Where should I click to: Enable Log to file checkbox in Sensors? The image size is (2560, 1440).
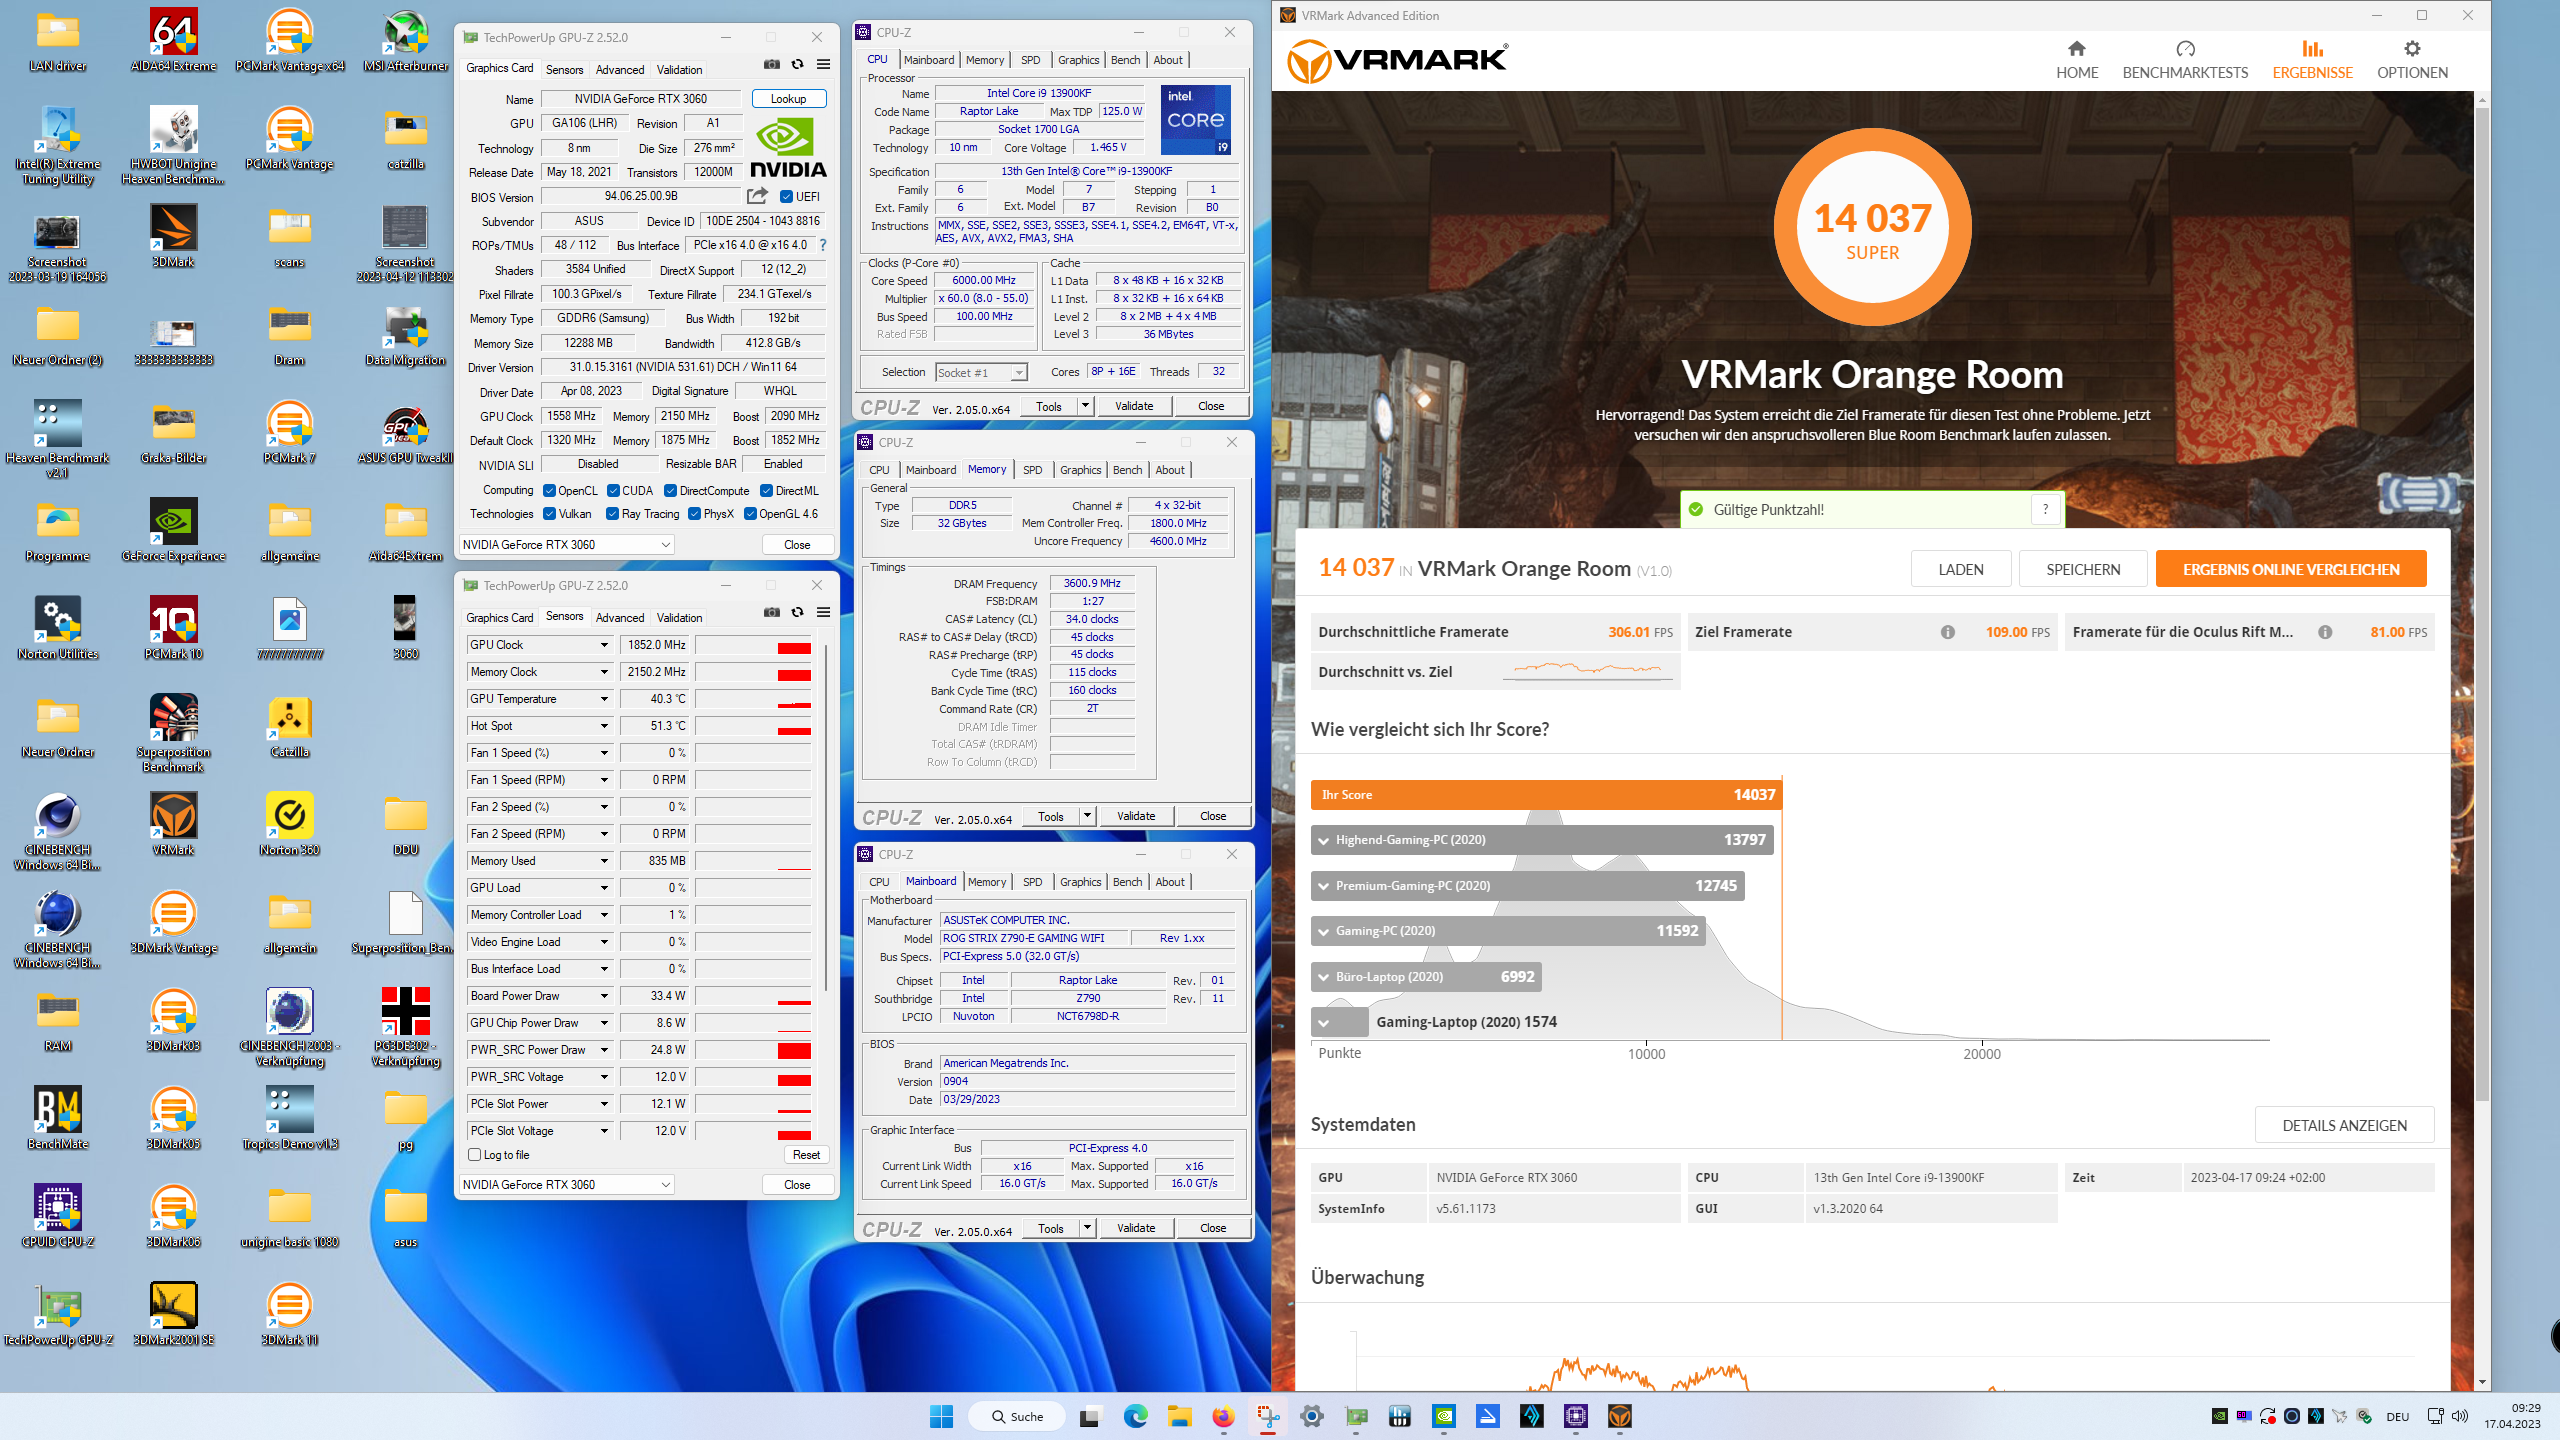tap(475, 1155)
